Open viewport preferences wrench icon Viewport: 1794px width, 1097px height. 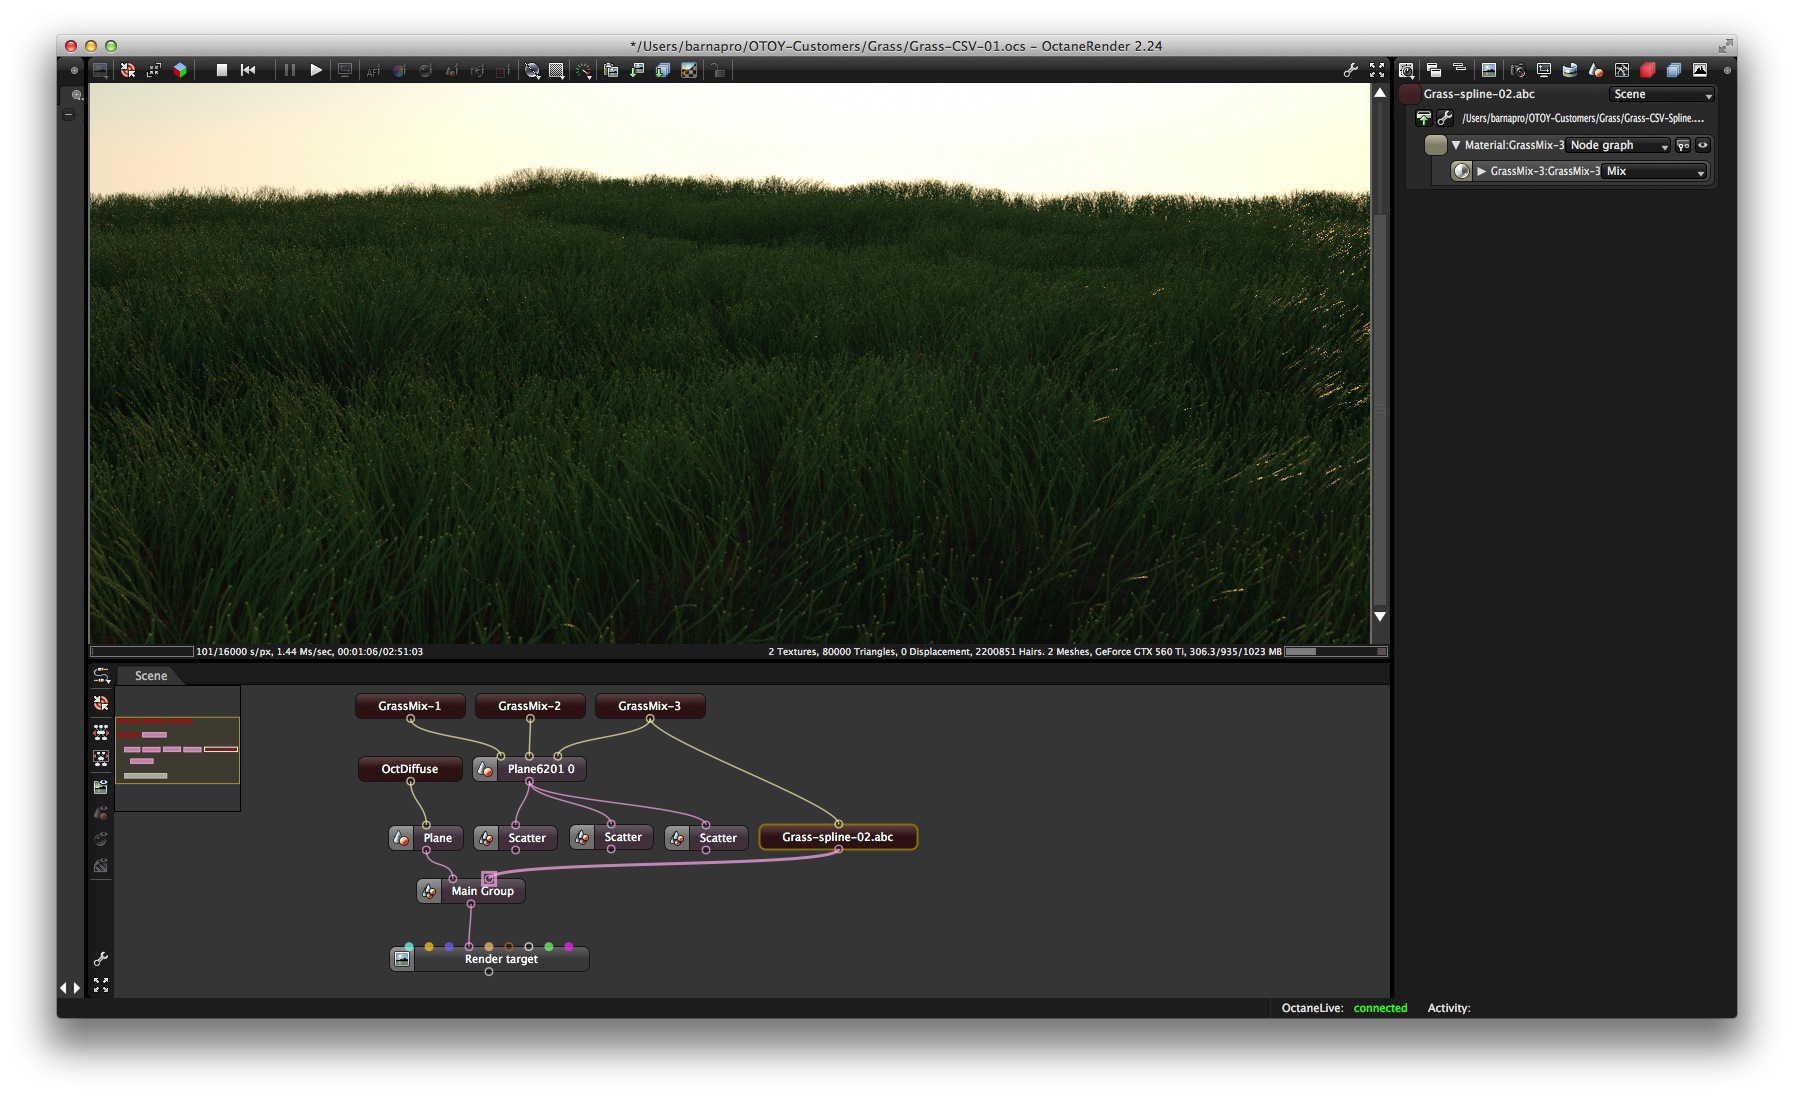(1350, 70)
